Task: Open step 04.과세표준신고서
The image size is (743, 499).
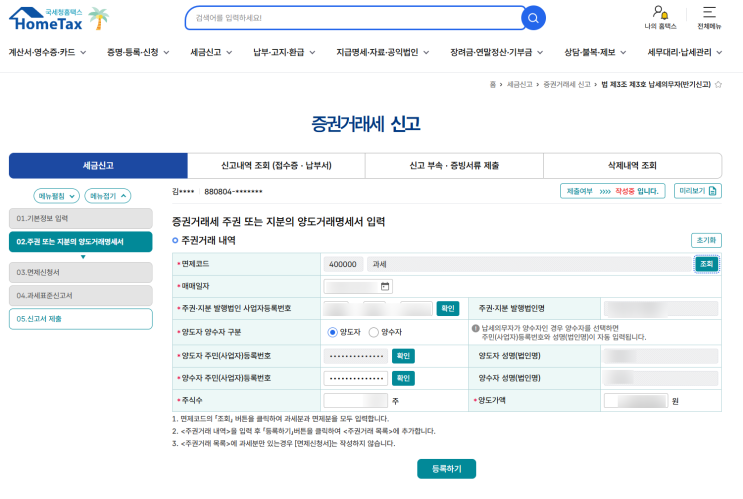Action: [81, 296]
